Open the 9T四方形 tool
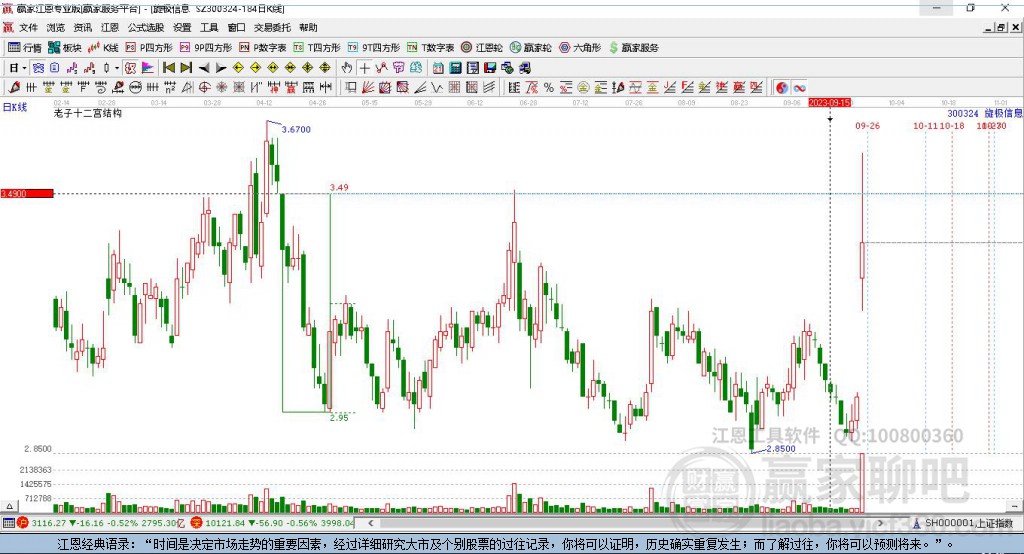Image resolution: width=1024 pixels, height=554 pixels. (374, 48)
